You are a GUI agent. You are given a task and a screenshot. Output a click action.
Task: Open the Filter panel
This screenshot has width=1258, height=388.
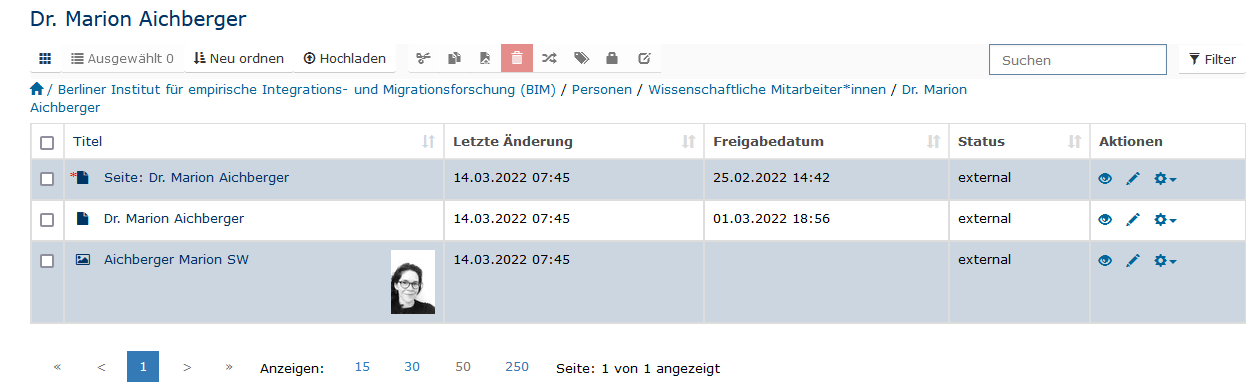click(1212, 59)
